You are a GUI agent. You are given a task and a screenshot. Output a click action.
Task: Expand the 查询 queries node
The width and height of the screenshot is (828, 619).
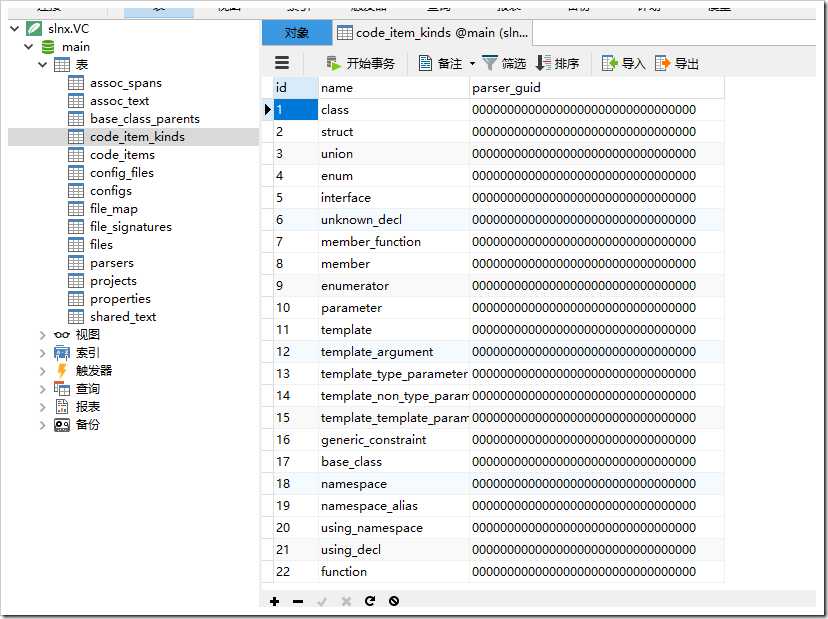(x=42, y=389)
